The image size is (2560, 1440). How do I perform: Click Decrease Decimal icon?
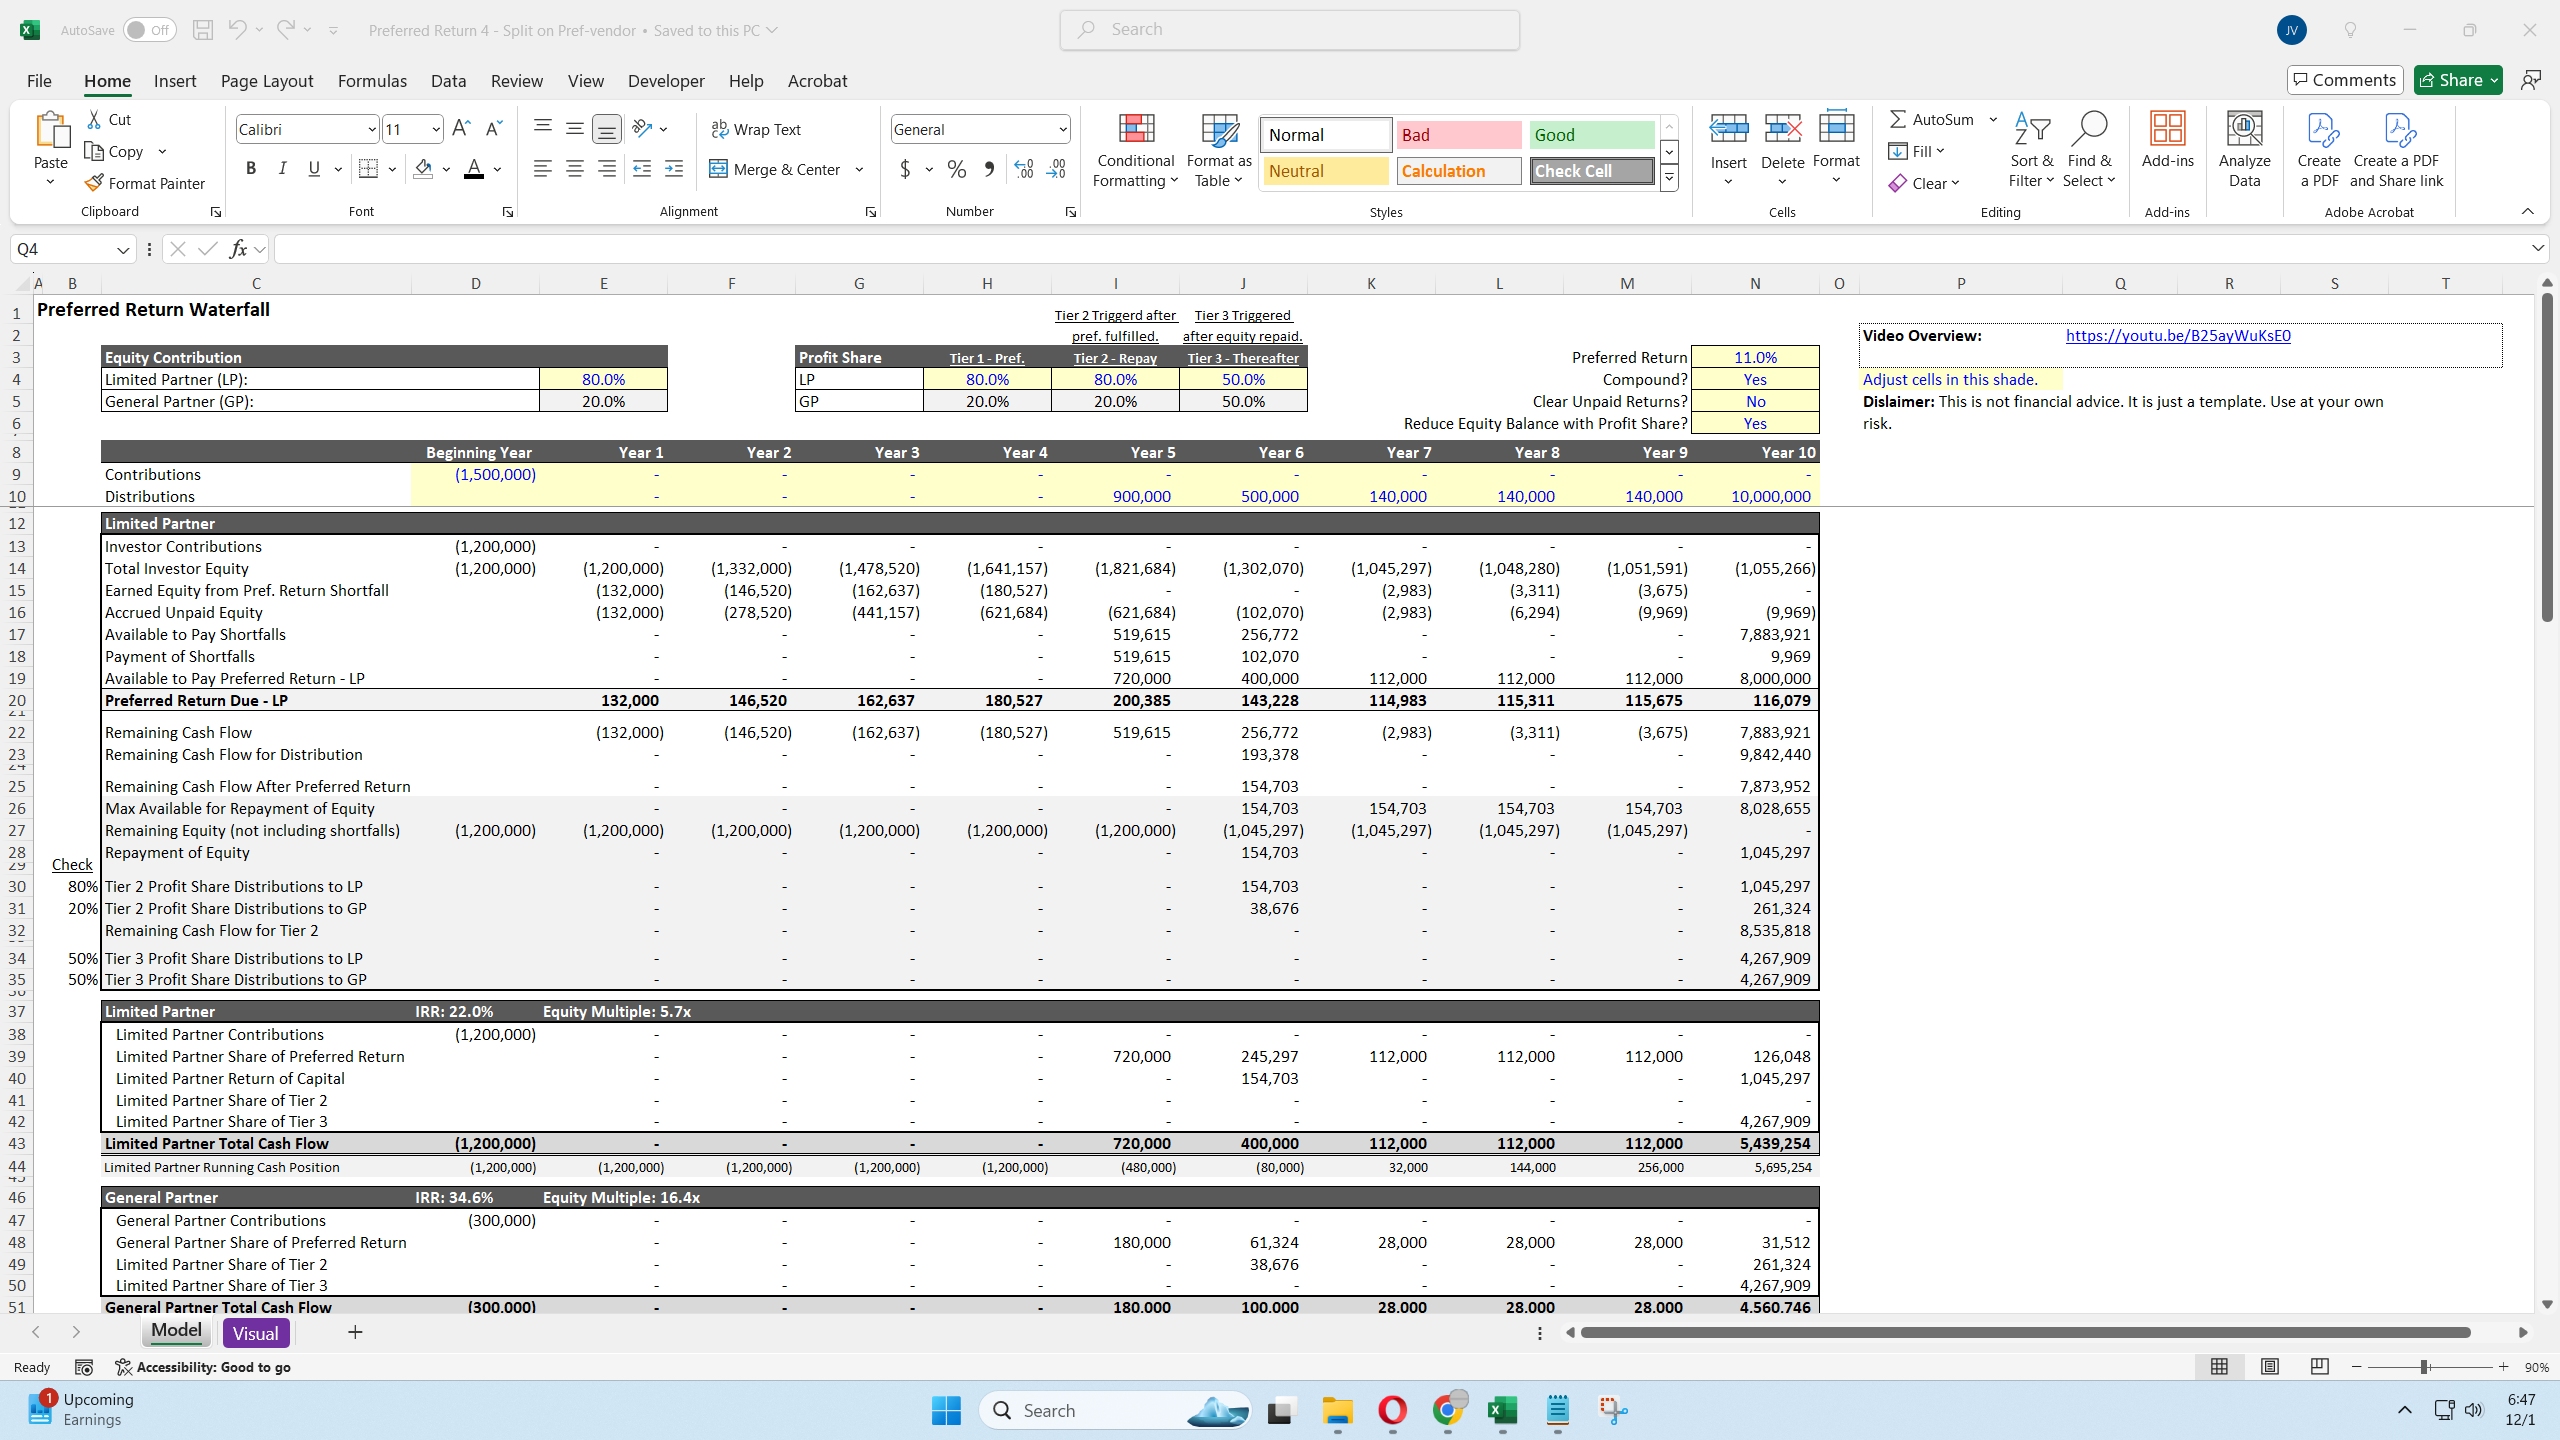pyautogui.click(x=1057, y=169)
